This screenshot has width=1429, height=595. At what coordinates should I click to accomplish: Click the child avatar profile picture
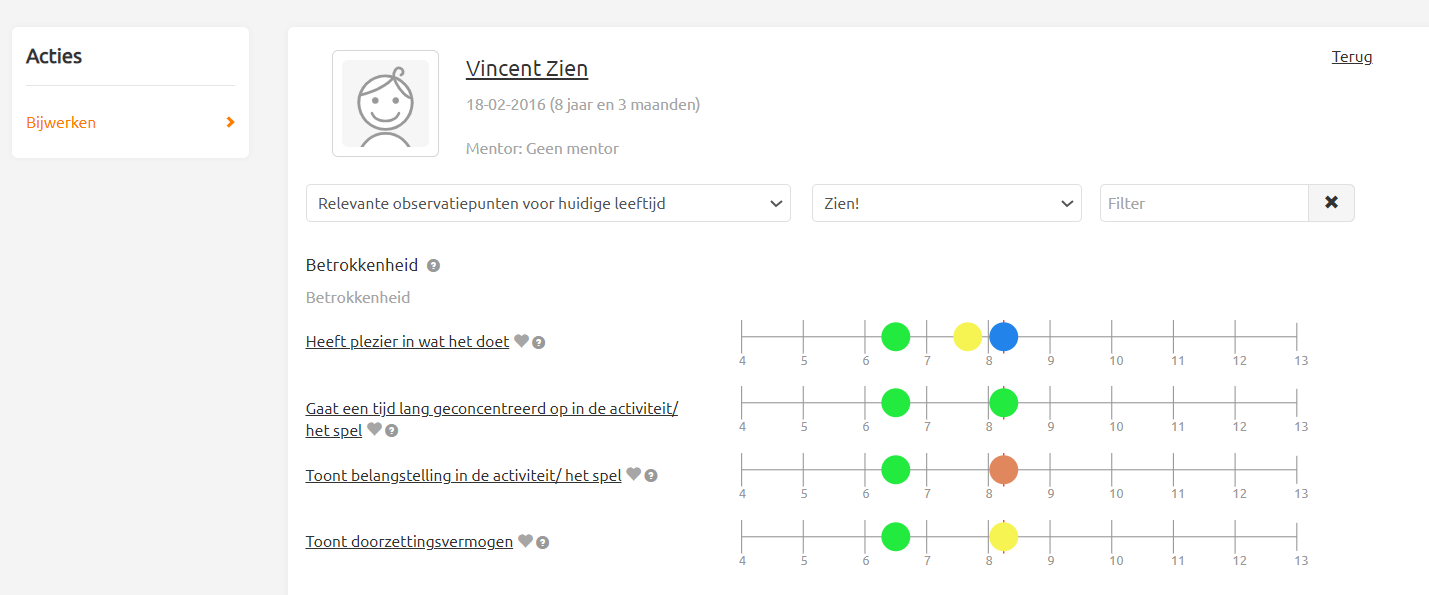(x=385, y=104)
